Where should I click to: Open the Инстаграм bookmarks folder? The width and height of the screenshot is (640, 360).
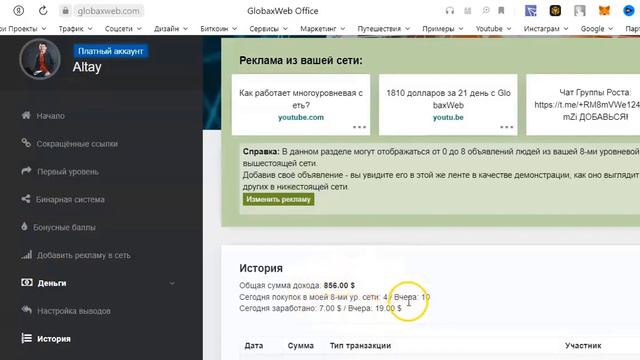tap(546, 29)
